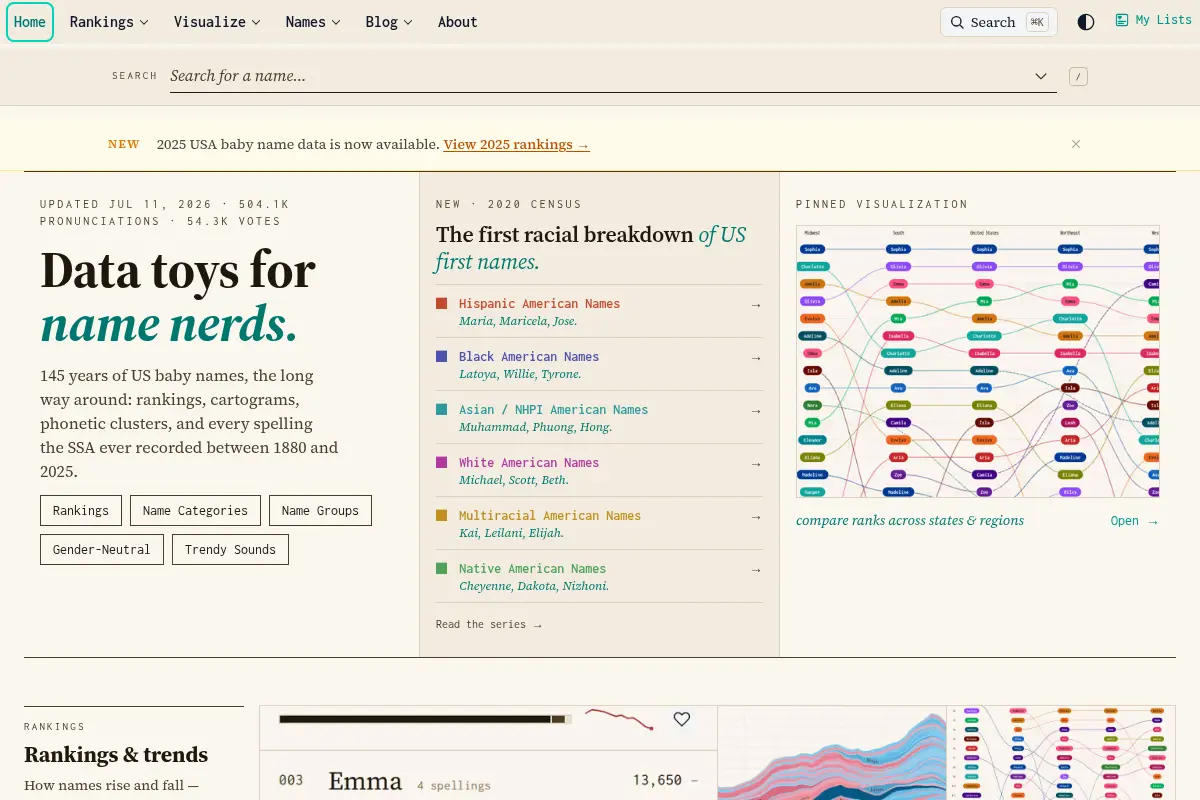Click compare ranks across states & regions caption
1200x800 pixels.
point(910,521)
